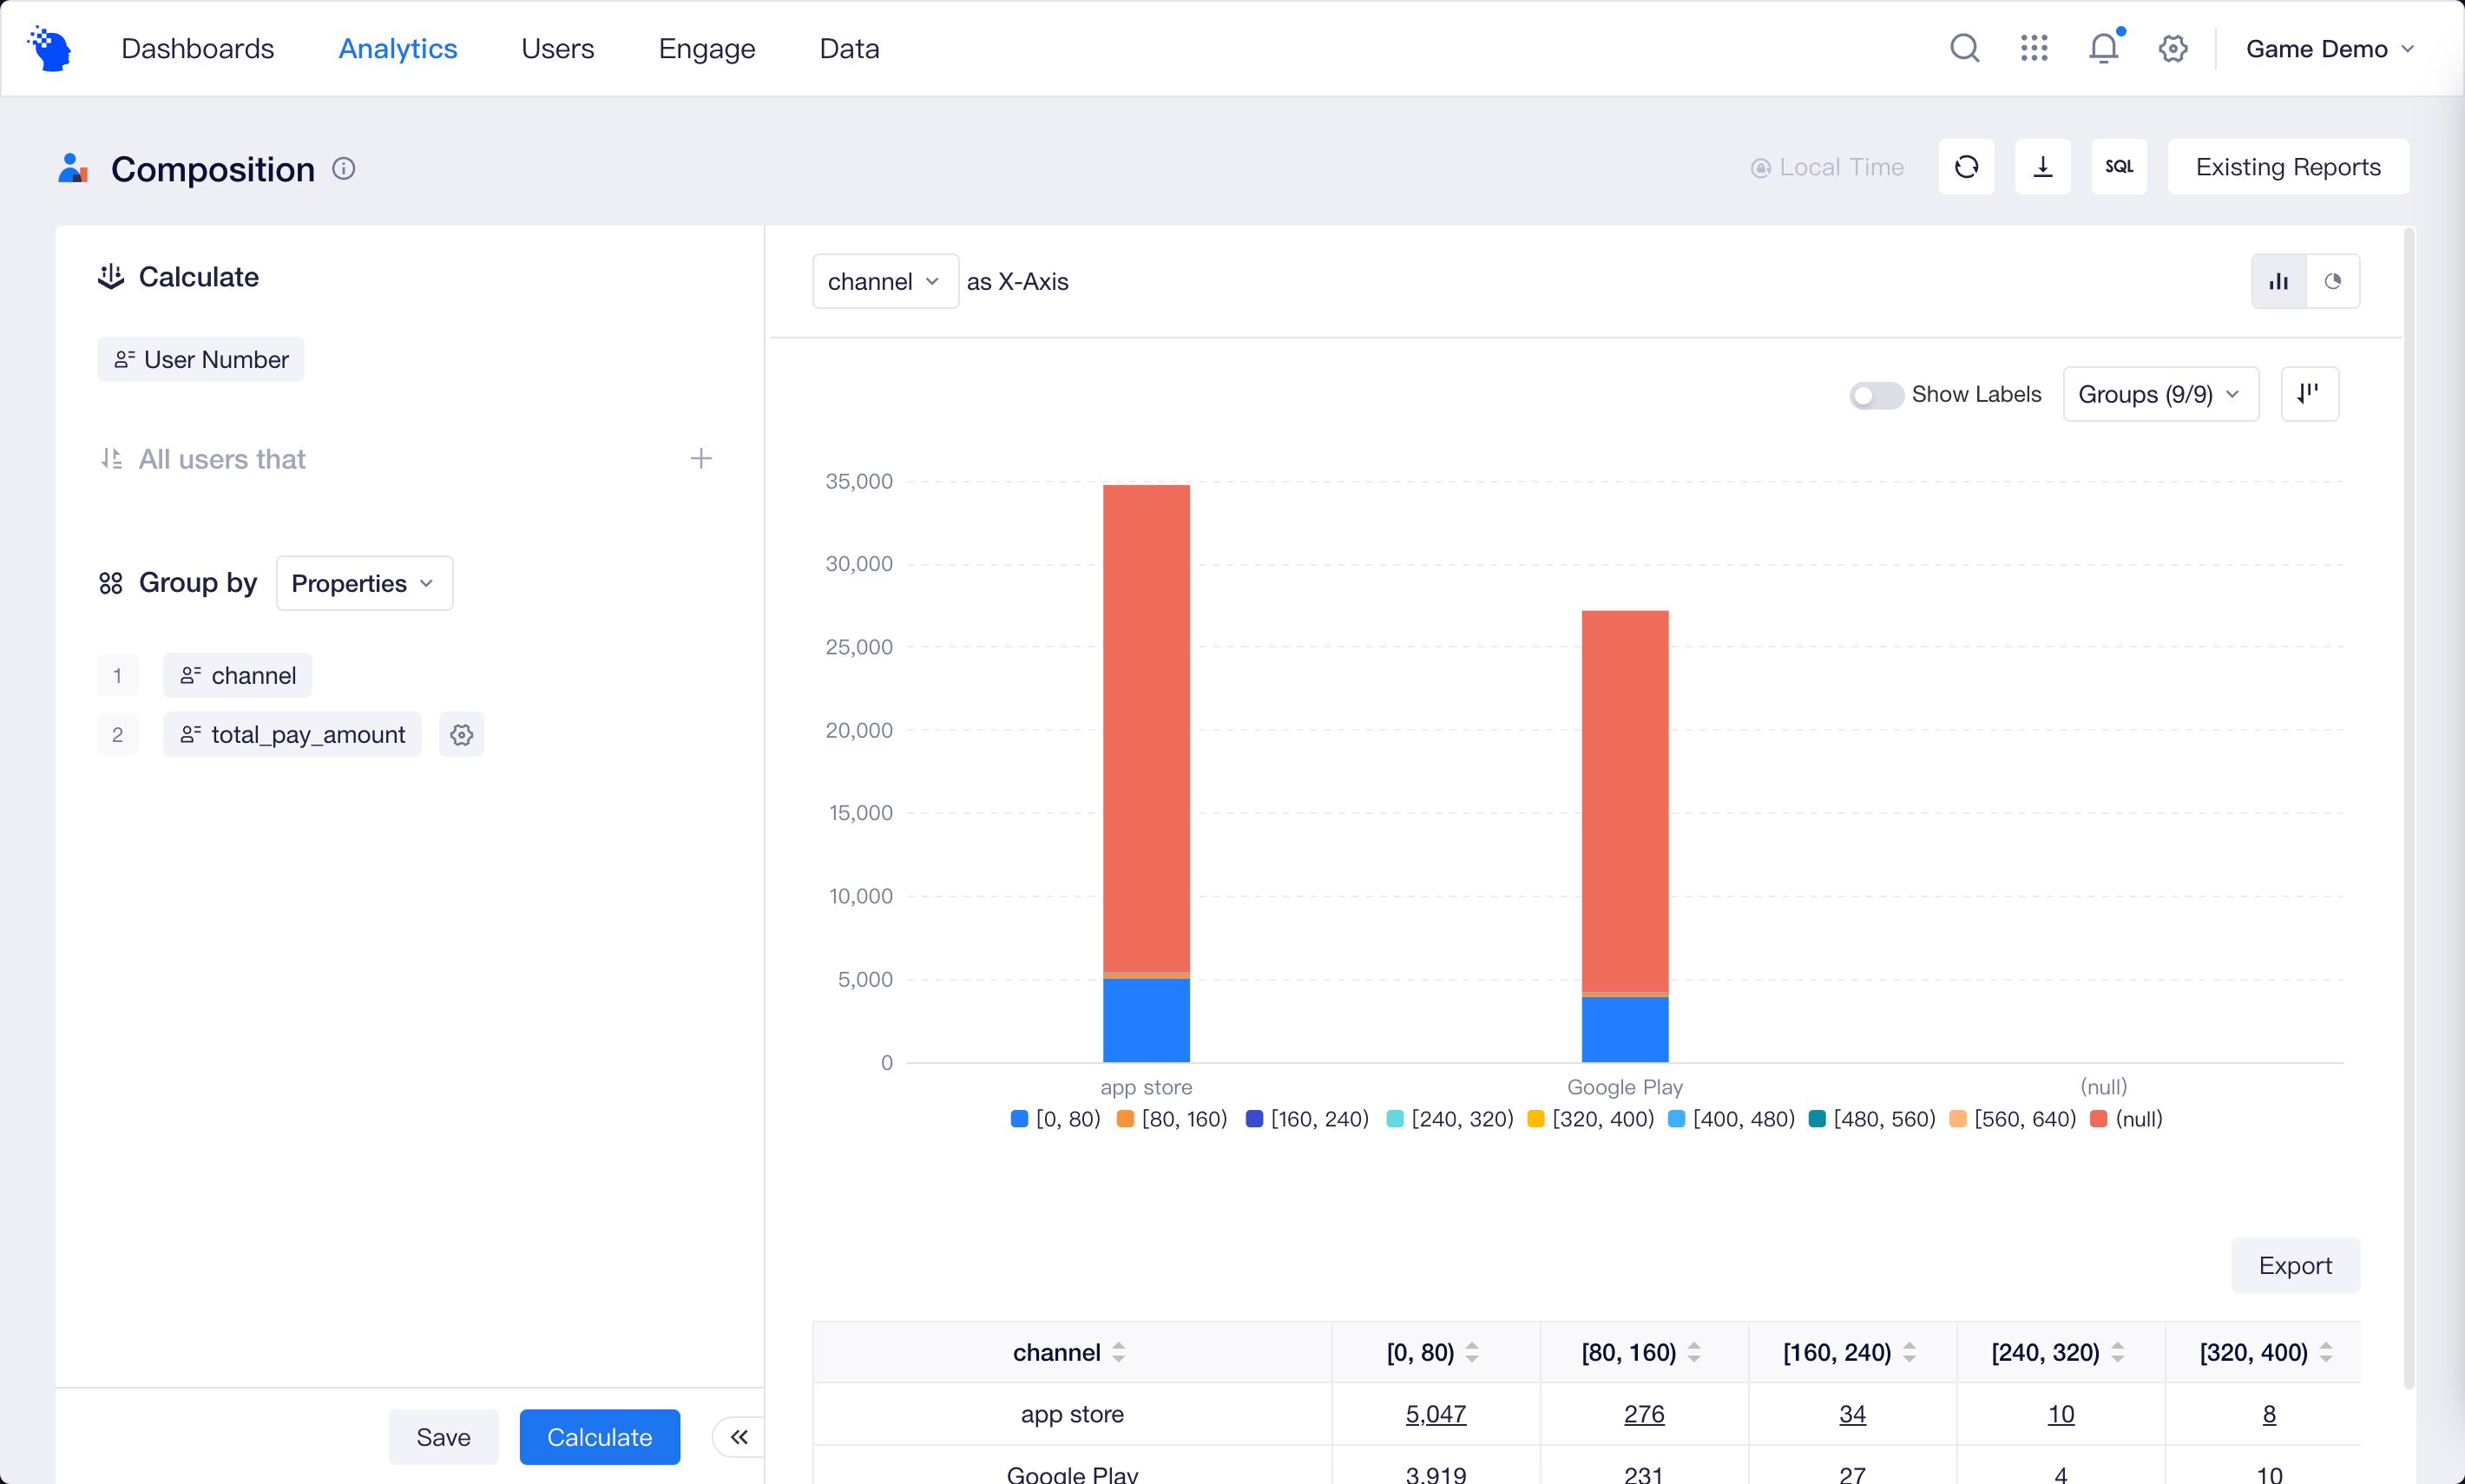Viewport: 2465px width, 1484px height.
Task: Switch to pie chart view
Action: pos(2332,281)
